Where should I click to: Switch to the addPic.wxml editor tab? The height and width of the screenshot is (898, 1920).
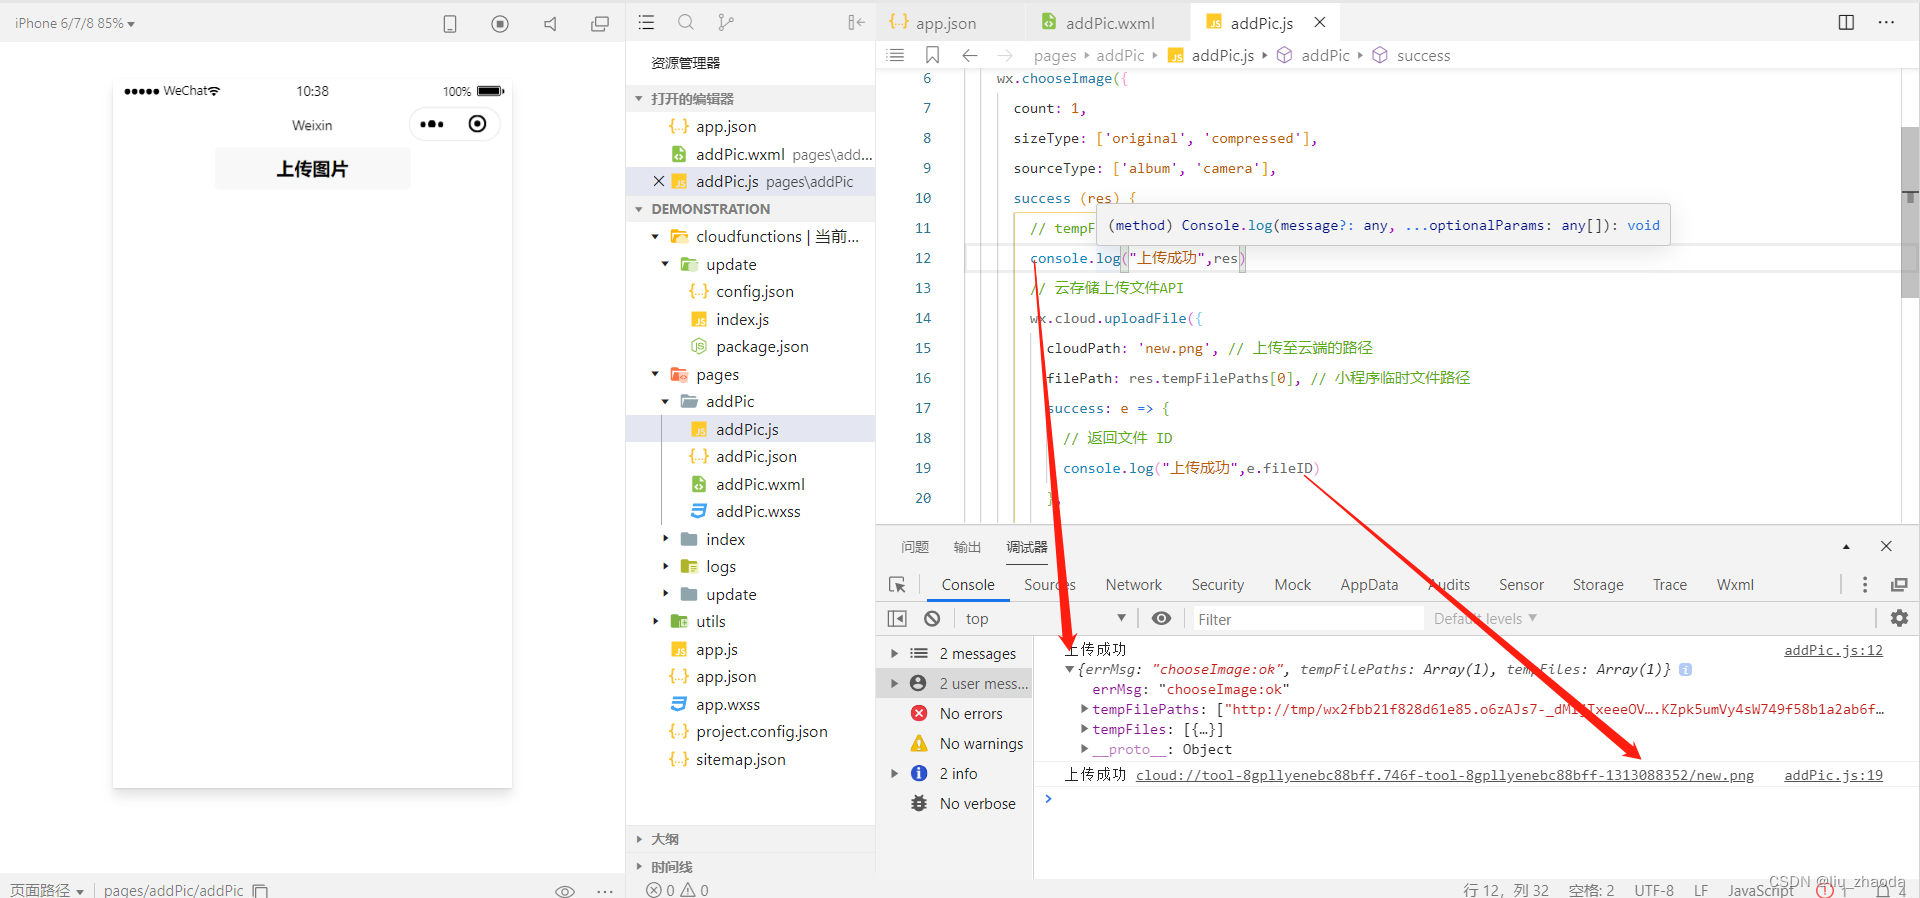(x=1110, y=23)
